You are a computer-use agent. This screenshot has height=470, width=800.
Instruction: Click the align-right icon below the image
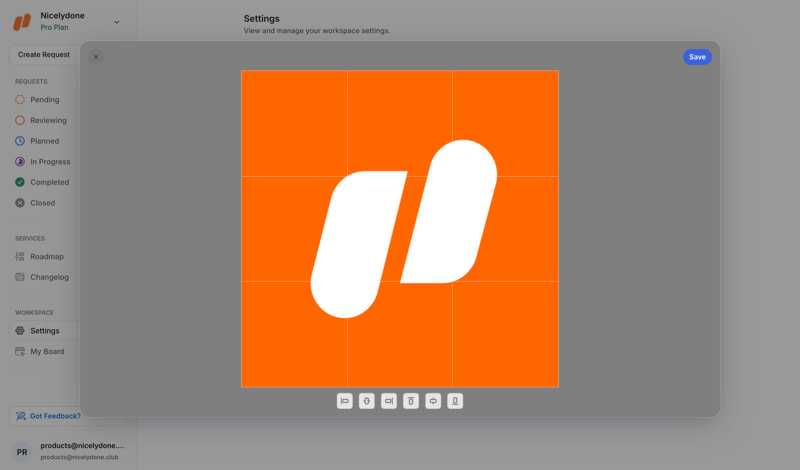[389, 401]
